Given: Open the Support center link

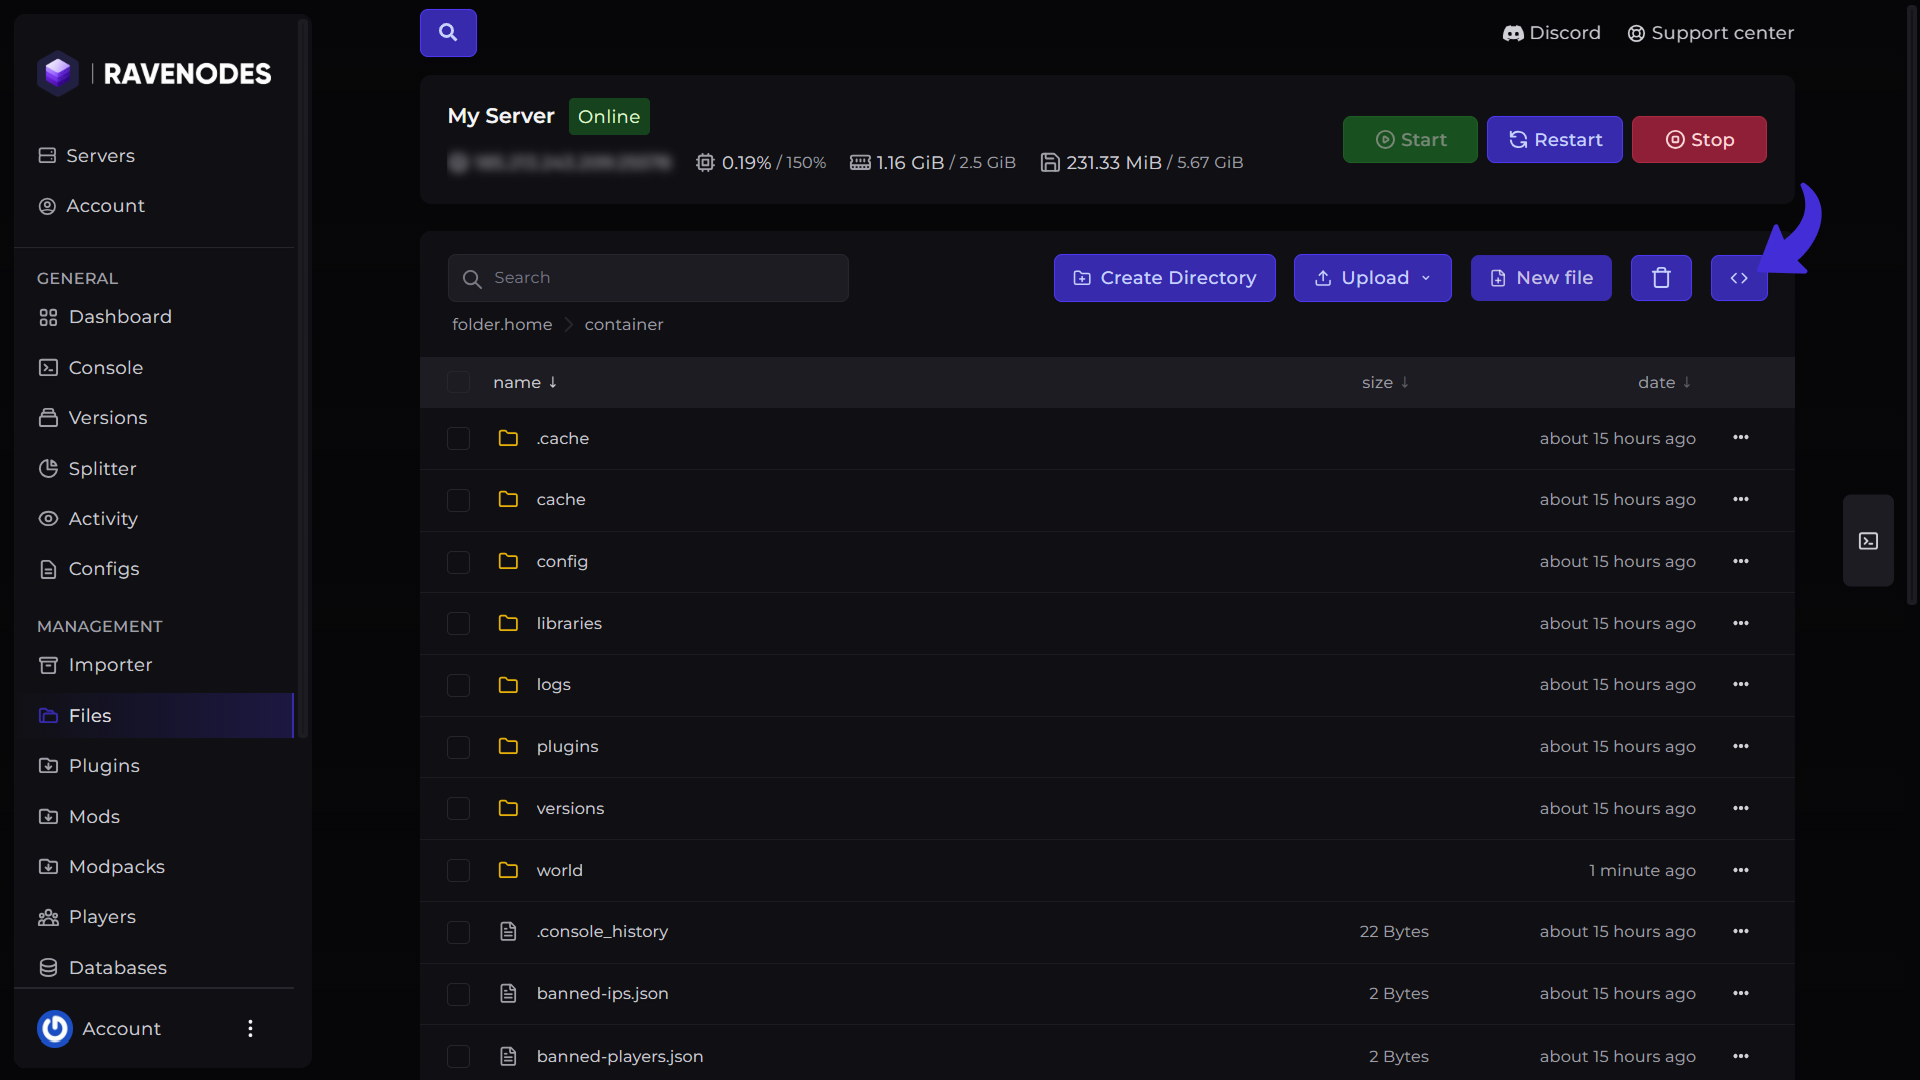Looking at the screenshot, I should click(x=1710, y=33).
